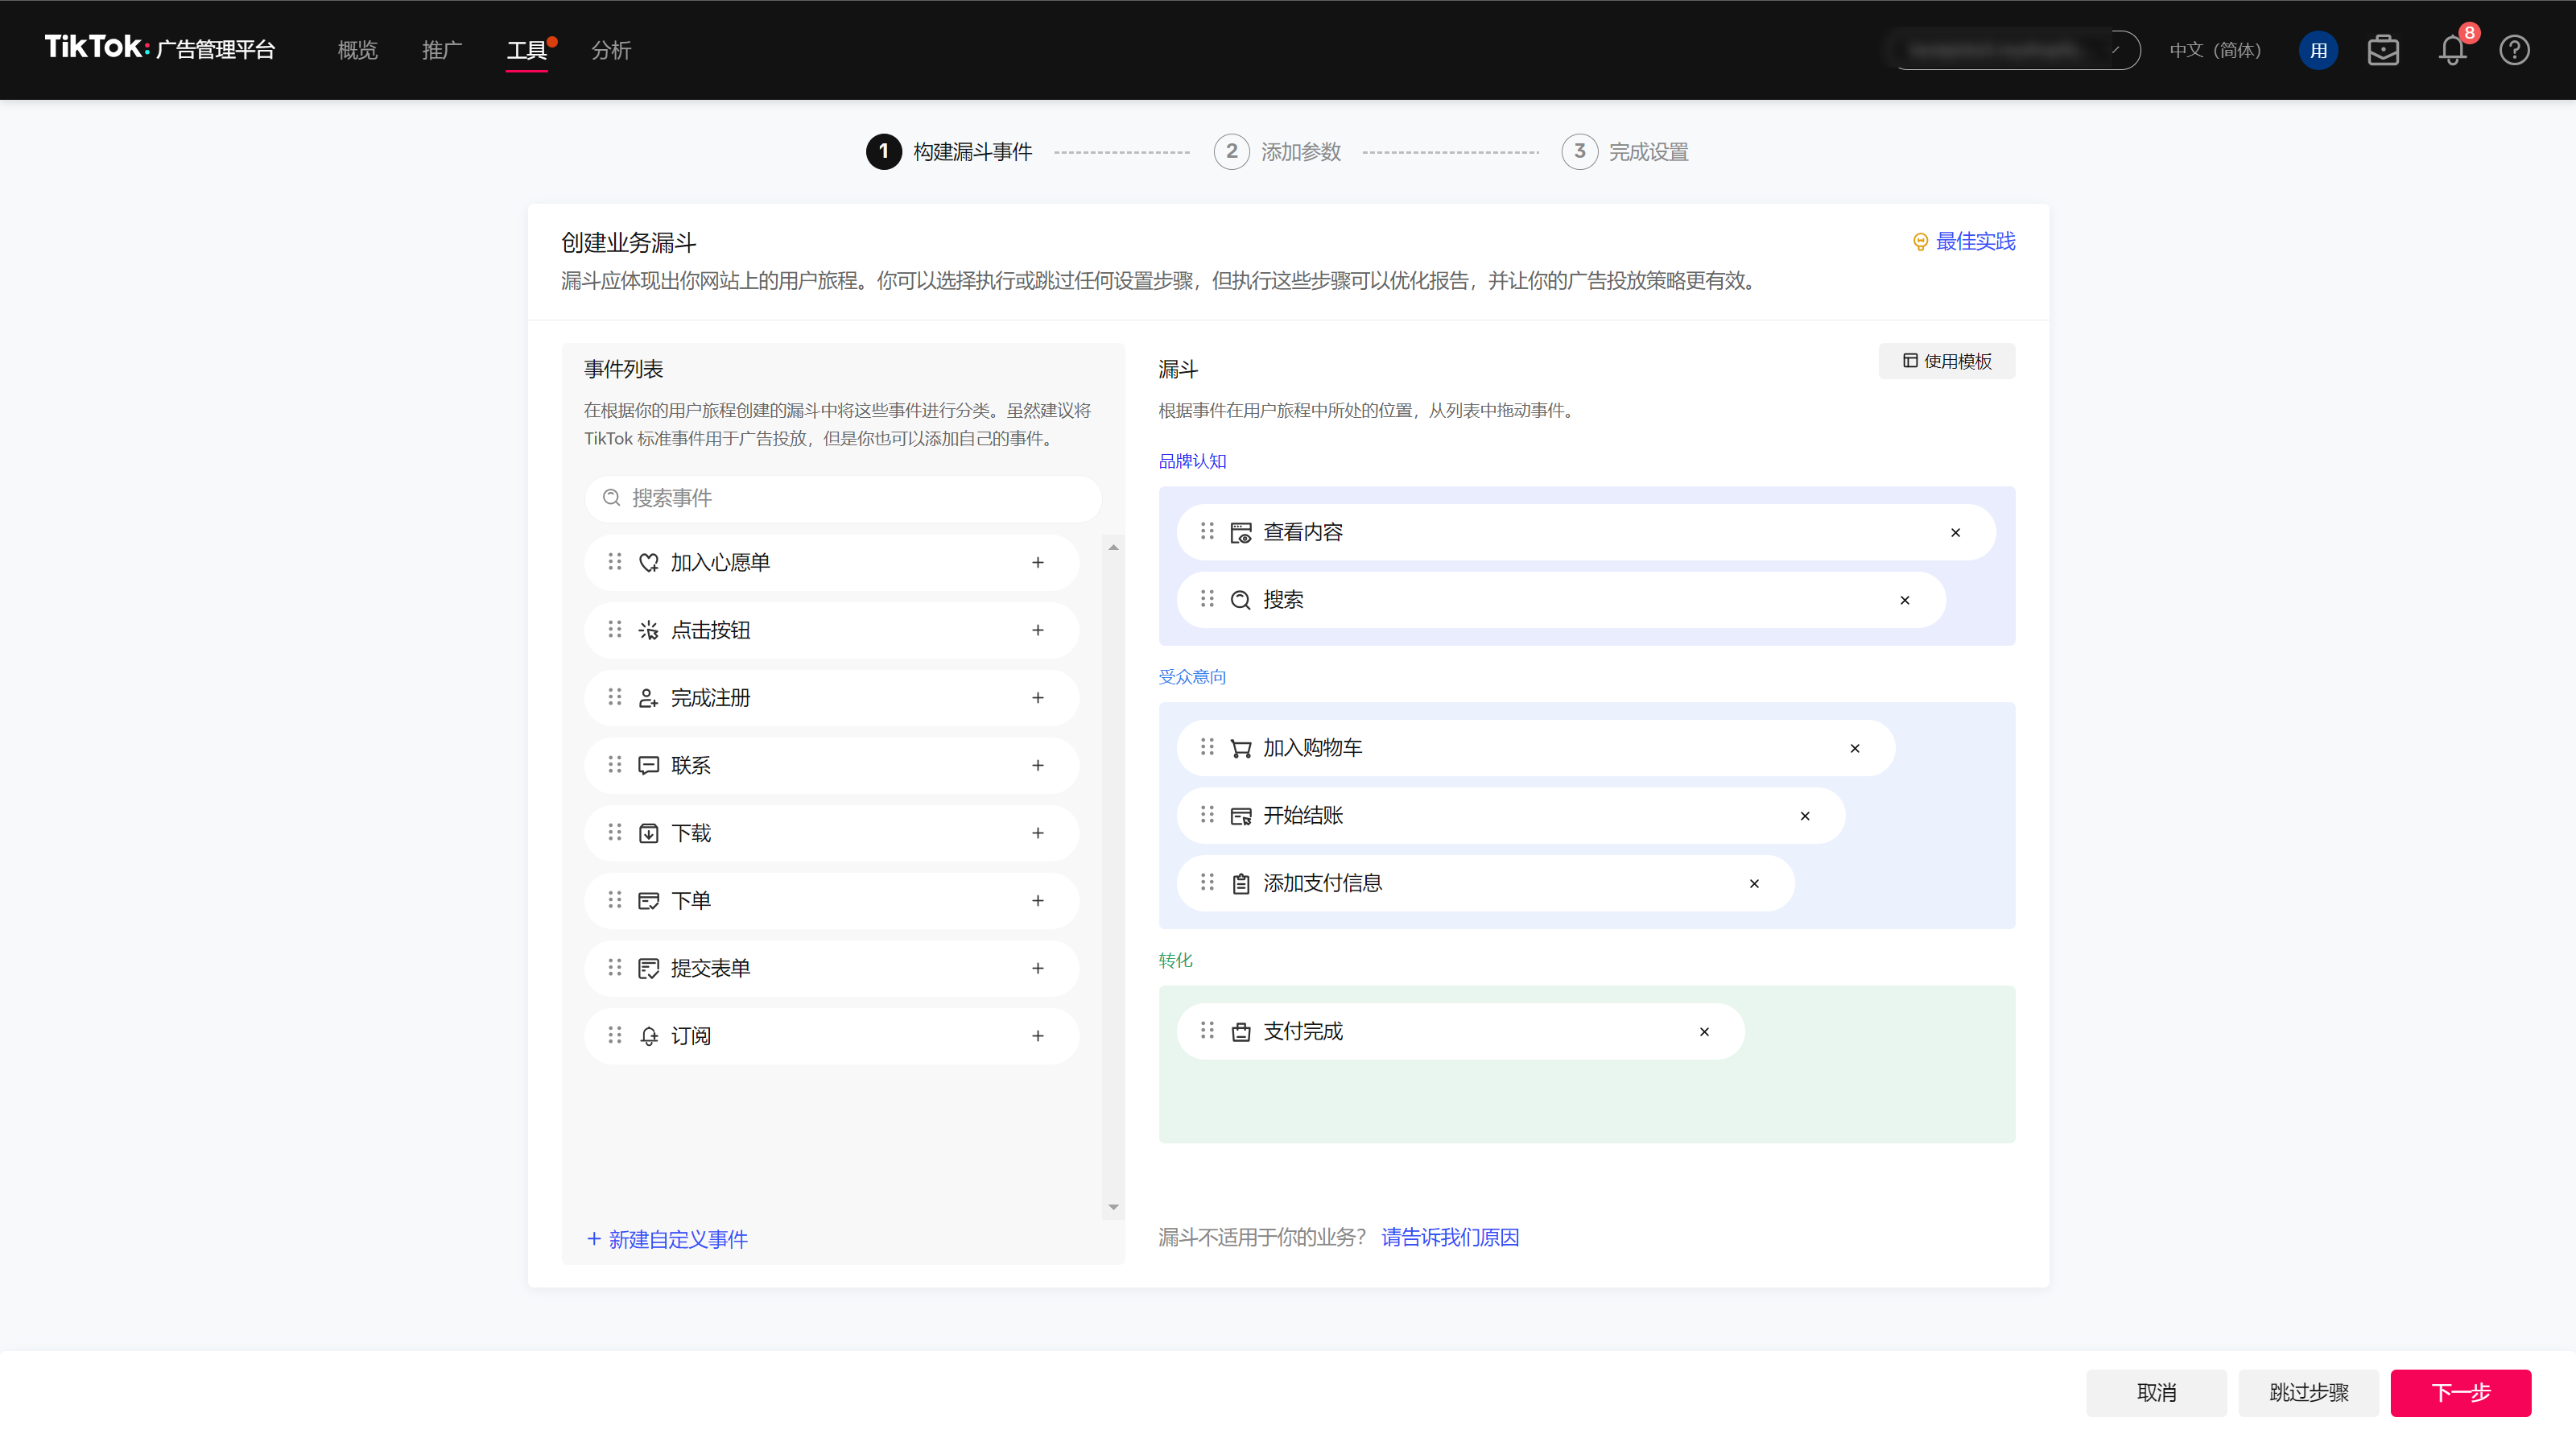Click the plus icon for 加入心愿单
Image resolution: width=2576 pixels, height=1430 pixels.
pyautogui.click(x=1038, y=563)
